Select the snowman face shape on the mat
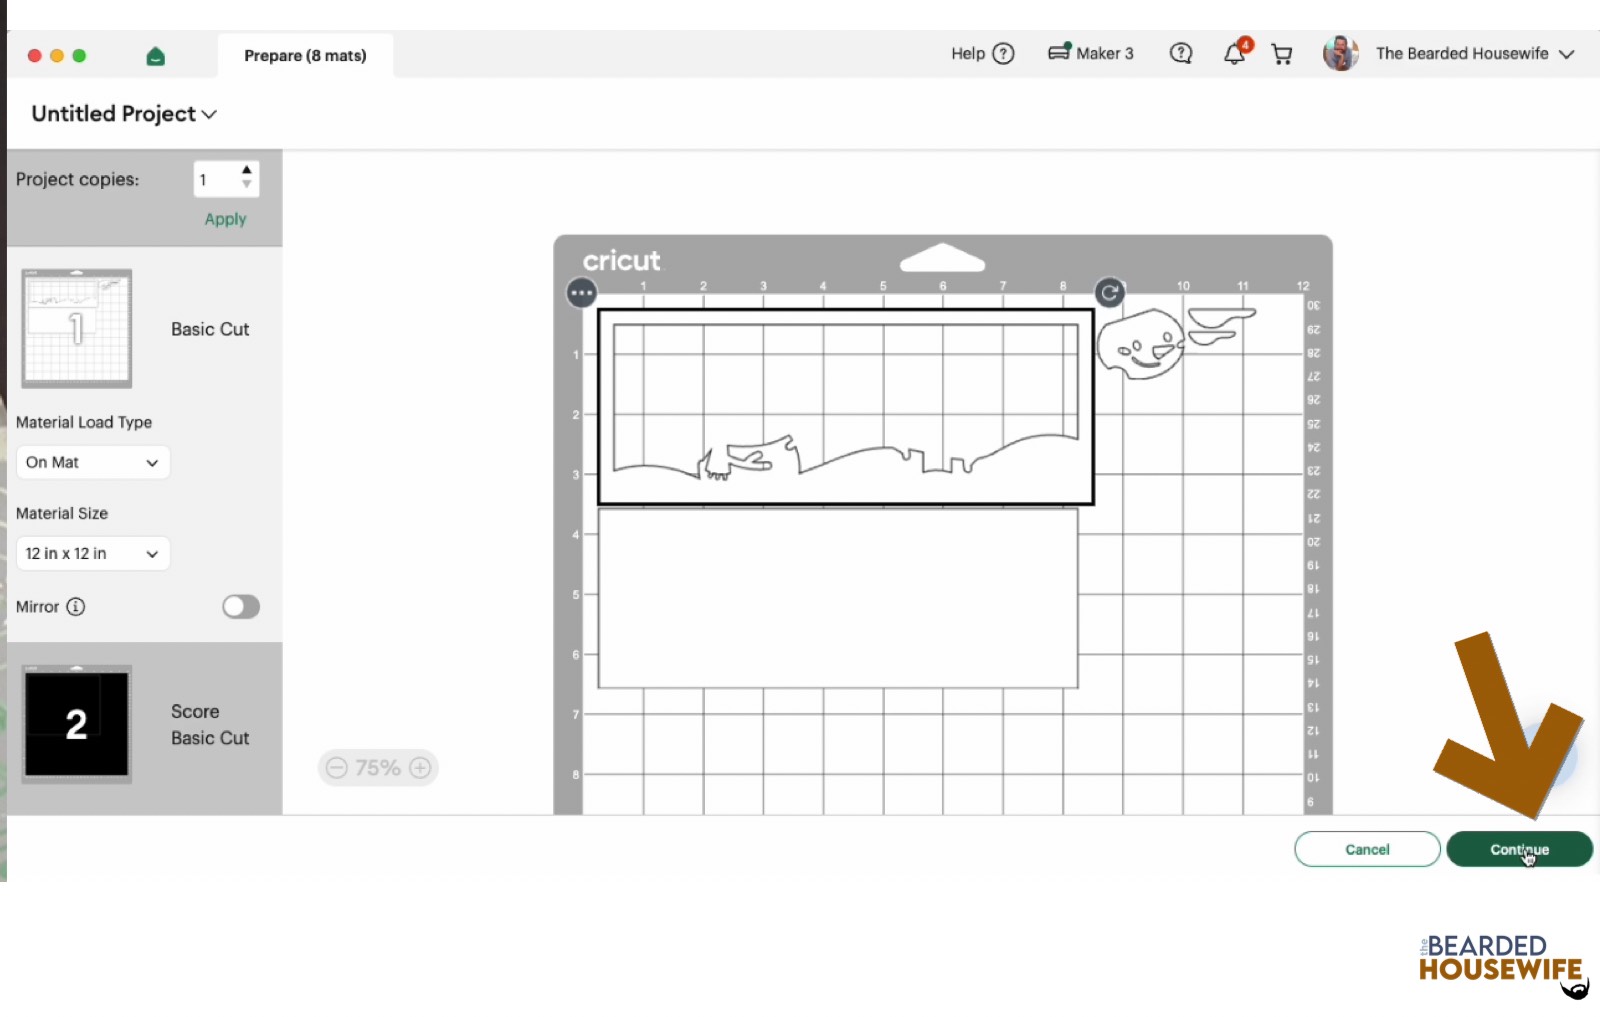Image resolution: width=1600 pixels, height=1017 pixels. [x=1141, y=344]
